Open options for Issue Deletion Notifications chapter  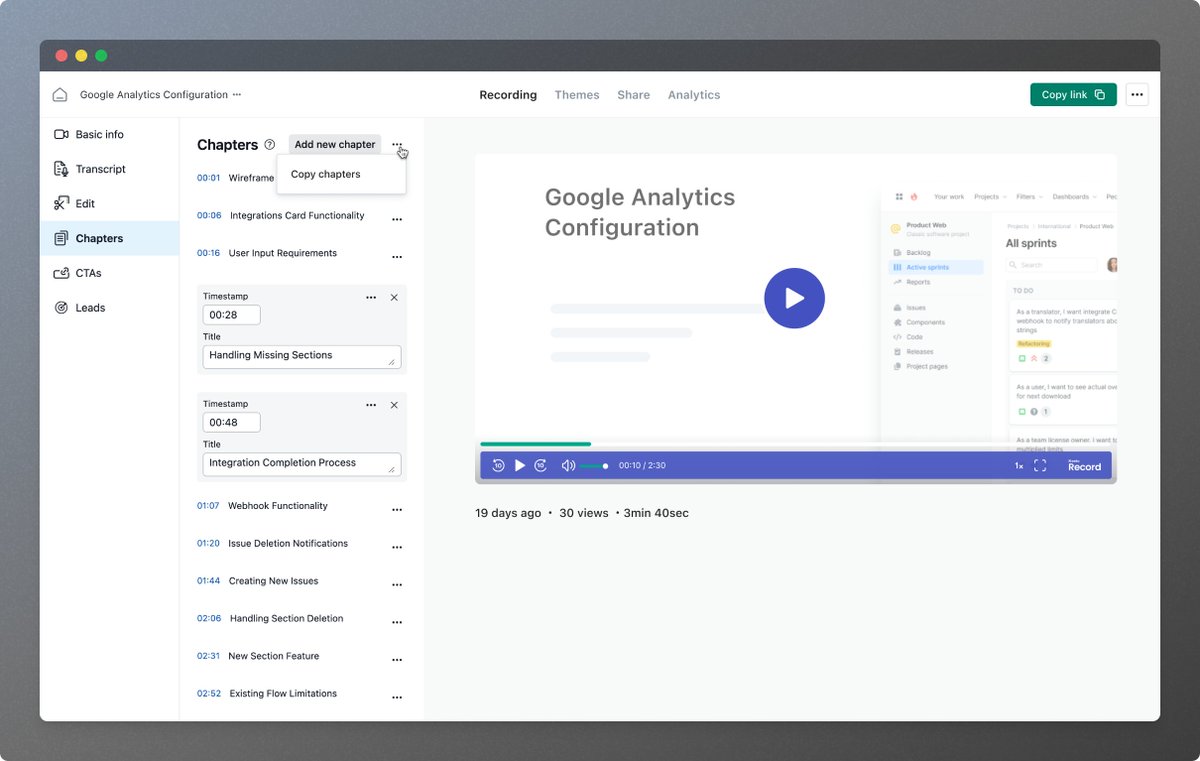397,547
